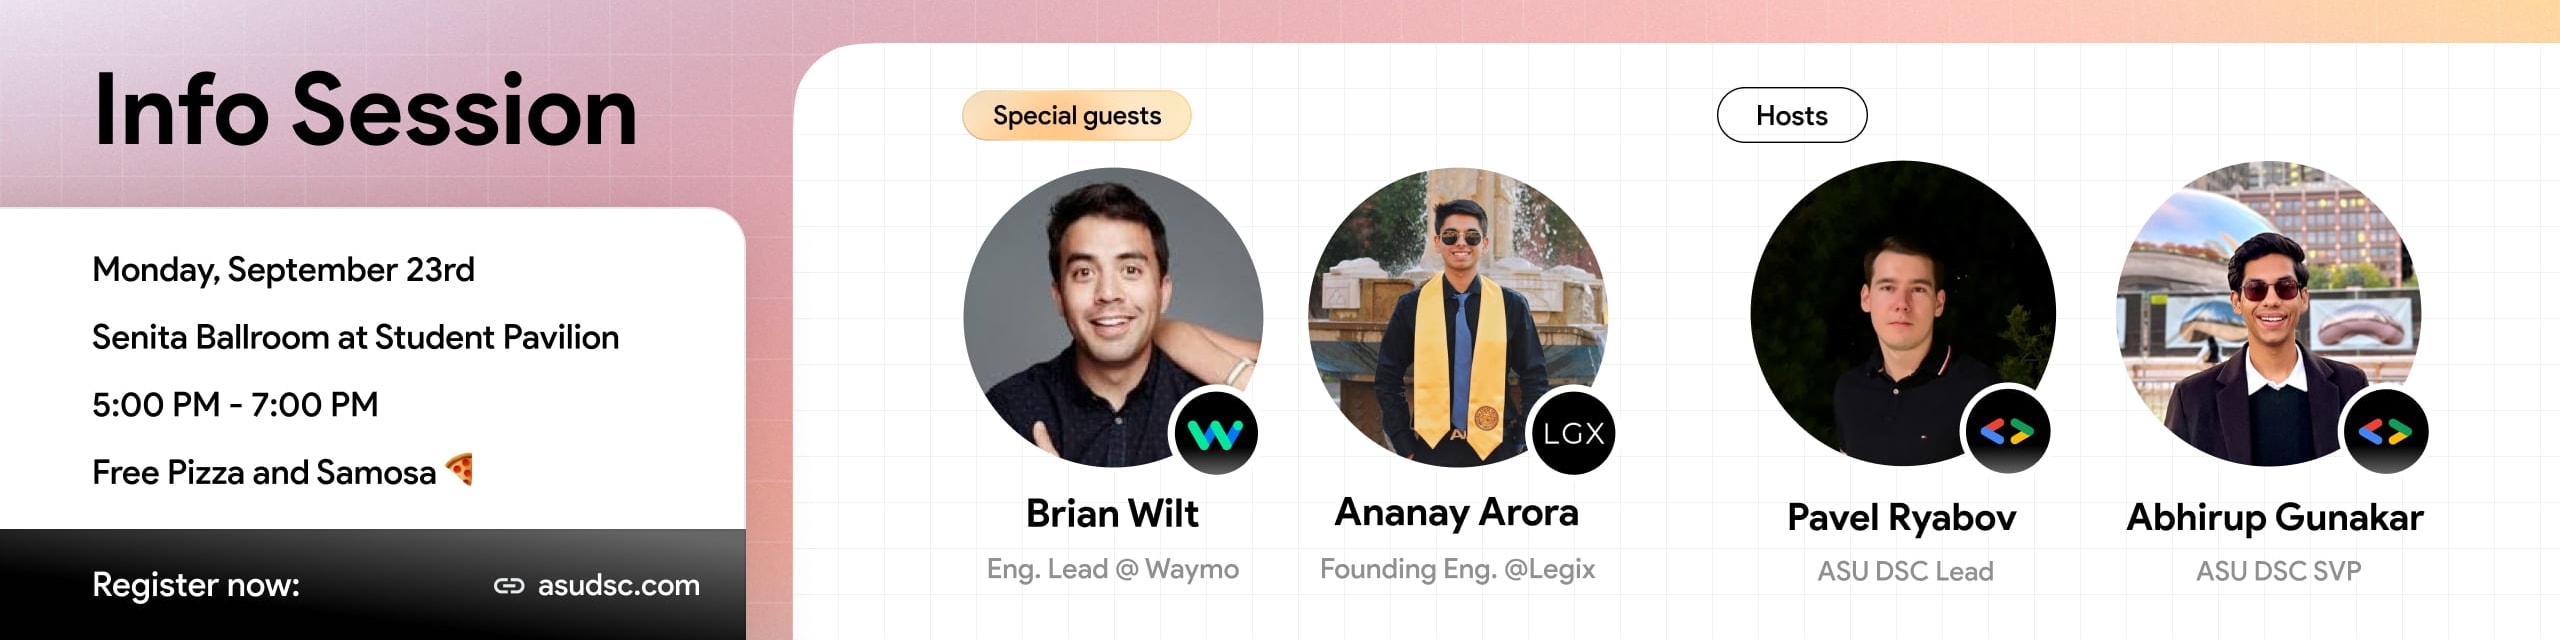Viewport: 2560px width, 640px height.
Task: Click the Ananay Arora name text
Action: (1457, 513)
